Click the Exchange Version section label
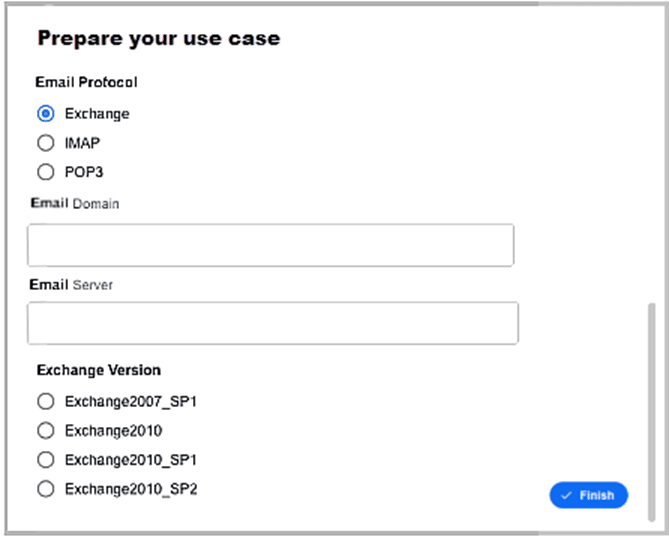This screenshot has width=669, height=540. (x=99, y=370)
